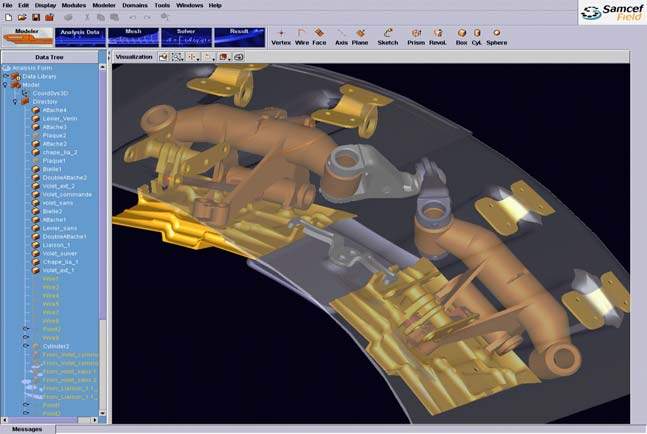This screenshot has width=647, height=434.
Task: Click the Paste icon in top toolbar
Action: [x=114, y=17]
